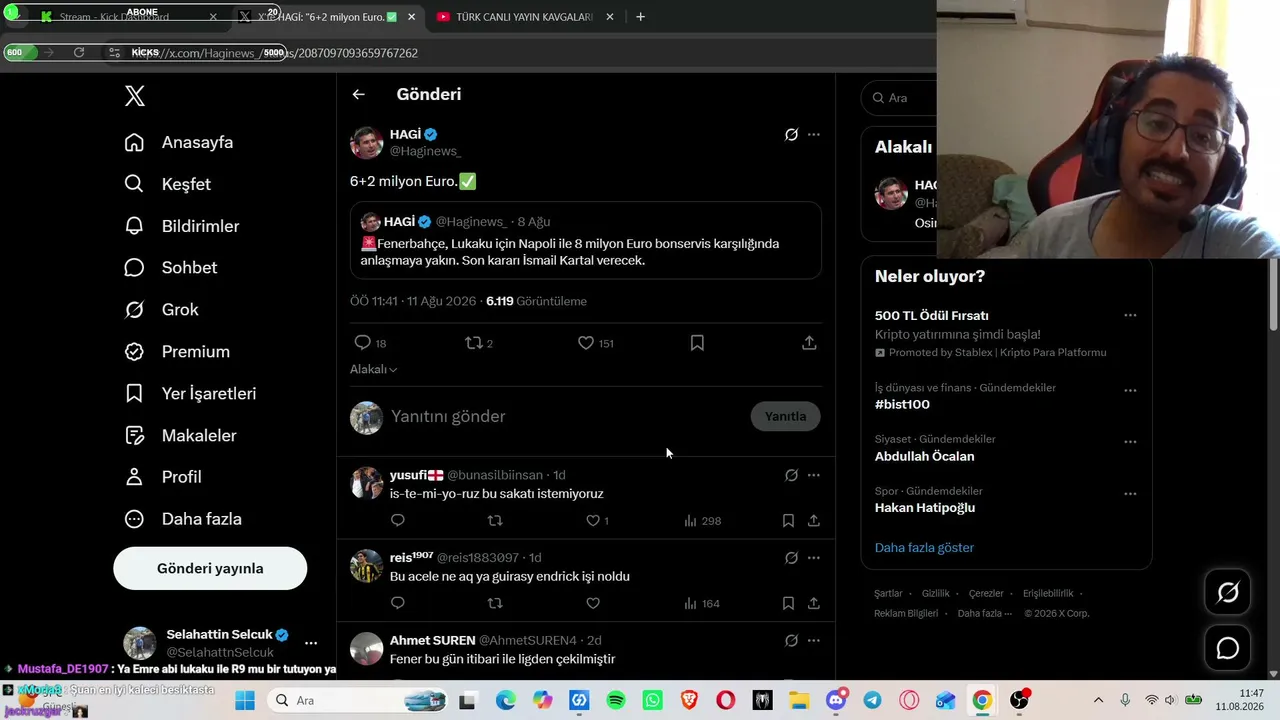Viewport: 1280px width, 720px height.
Task: Open the quoted post about Lukaku and Napoli
Action: (x=586, y=241)
